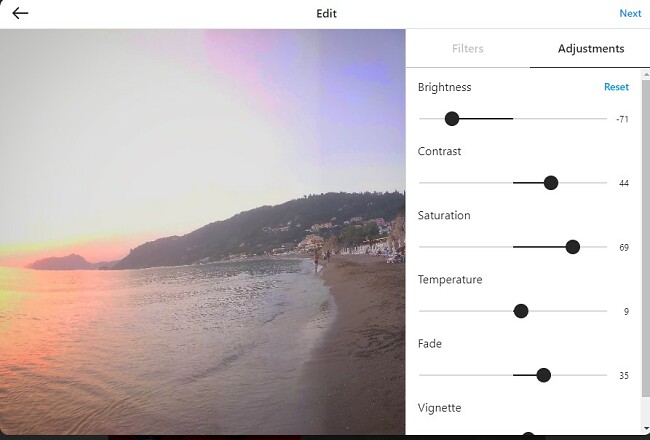
Task: Click the Temperature slider handle
Action: 521,311
